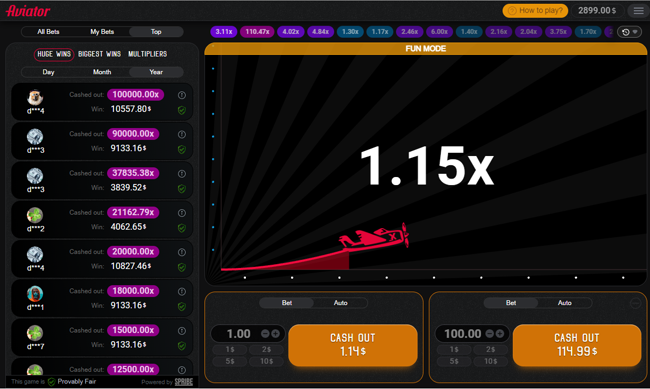Remove second bet panel via minus icon
Image resolution: width=650 pixels, height=389 pixels.
point(635,303)
